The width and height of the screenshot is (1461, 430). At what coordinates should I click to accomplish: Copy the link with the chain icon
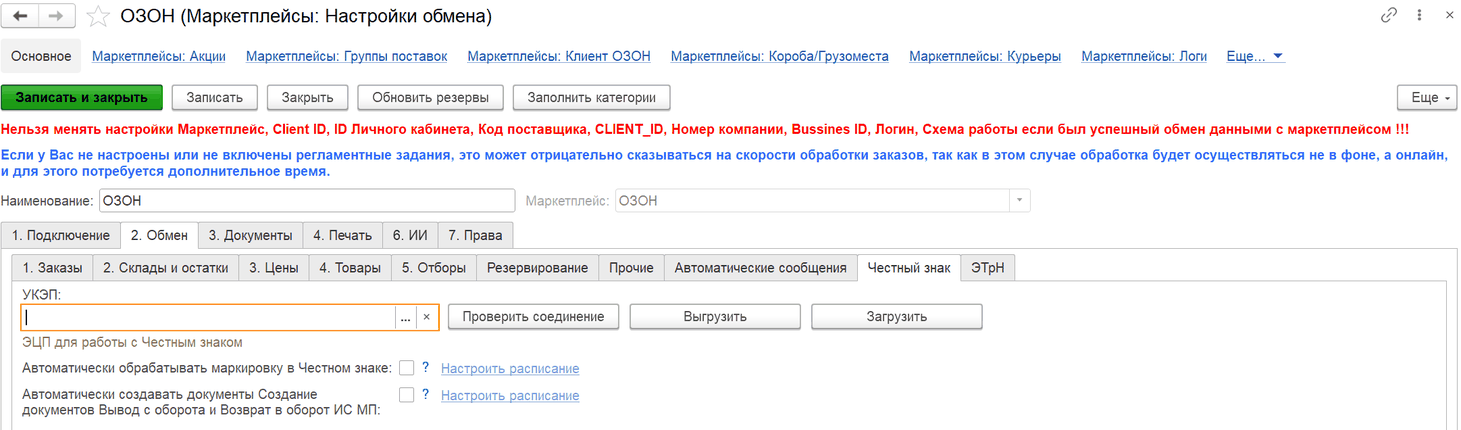point(1389,16)
